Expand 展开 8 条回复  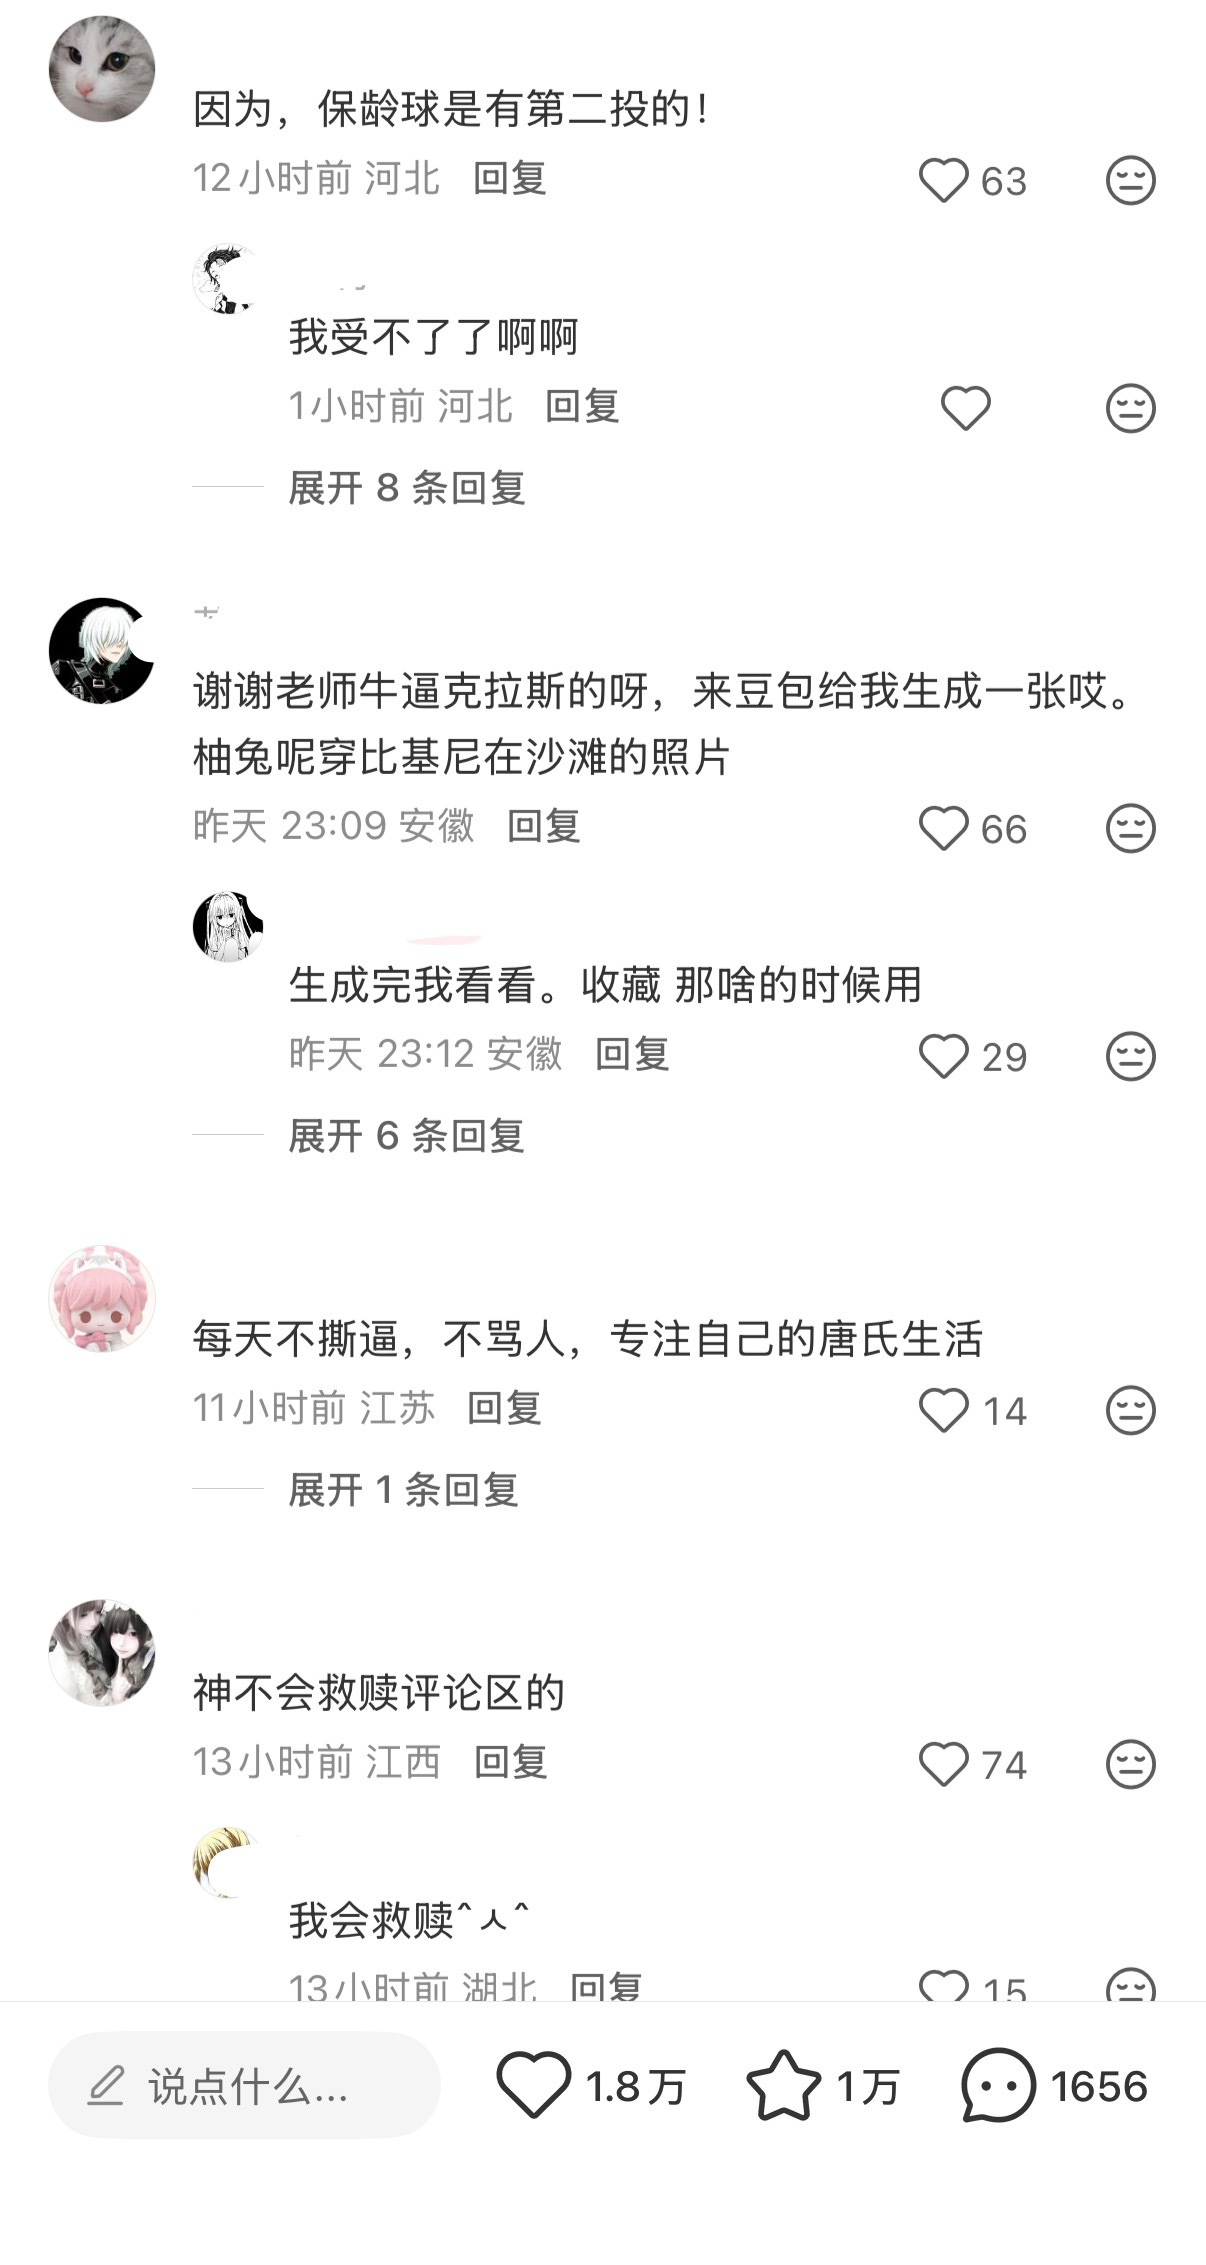[x=407, y=488]
